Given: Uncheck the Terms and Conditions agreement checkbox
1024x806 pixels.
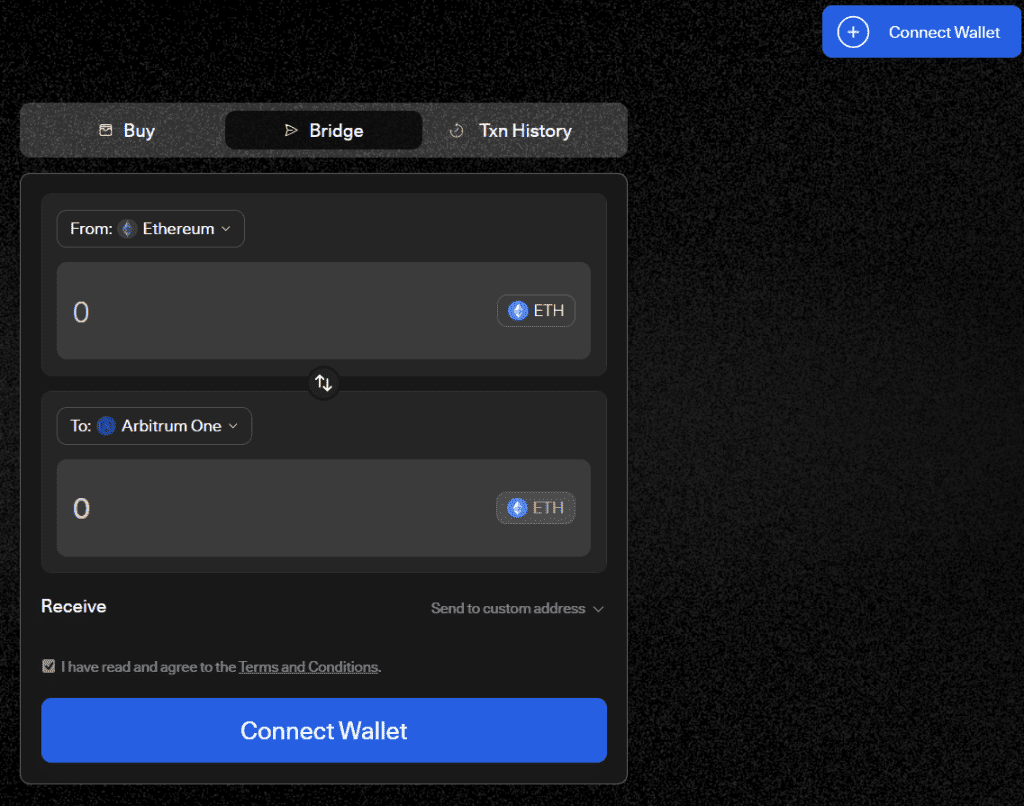Looking at the screenshot, I should (48, 666).
